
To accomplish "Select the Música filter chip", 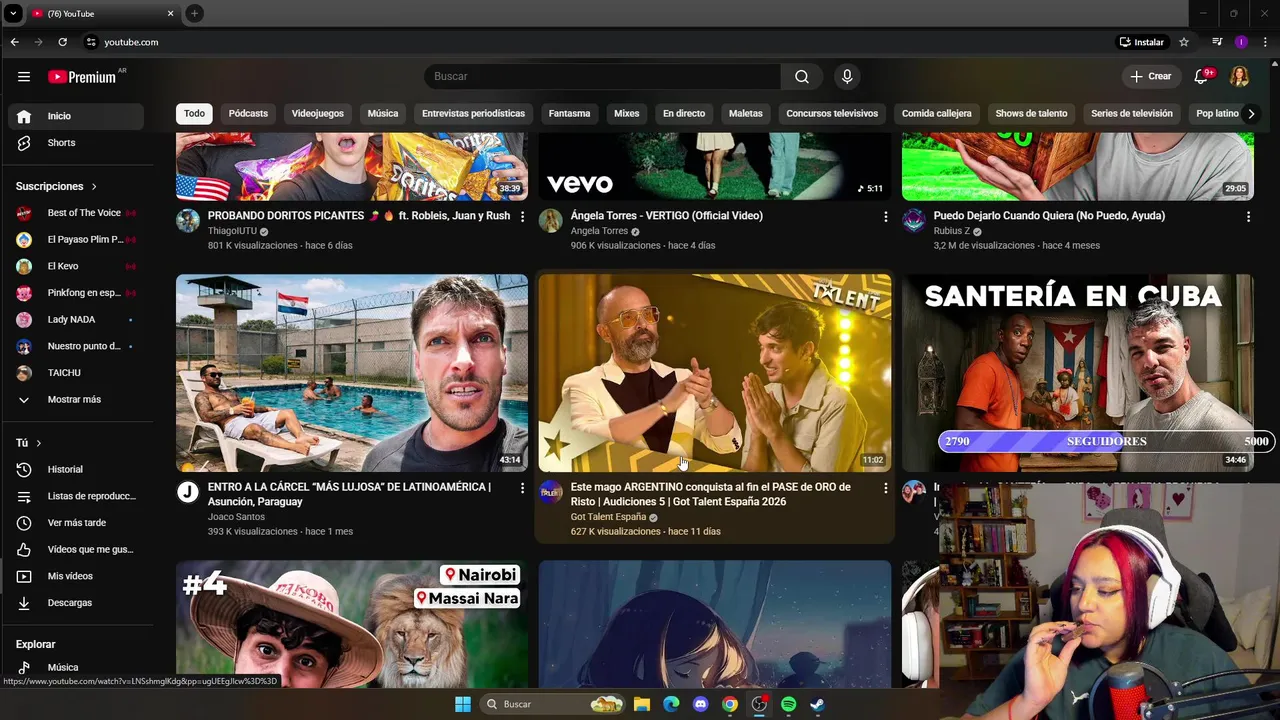I will coord(383,114).
